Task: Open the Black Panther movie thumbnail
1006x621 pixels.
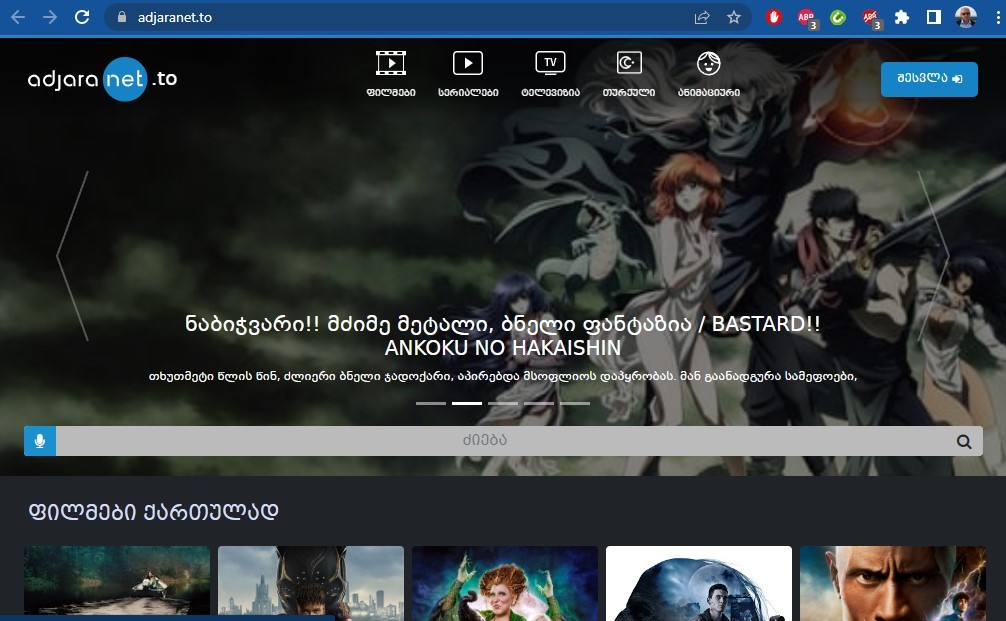Action: pos(311,583)
